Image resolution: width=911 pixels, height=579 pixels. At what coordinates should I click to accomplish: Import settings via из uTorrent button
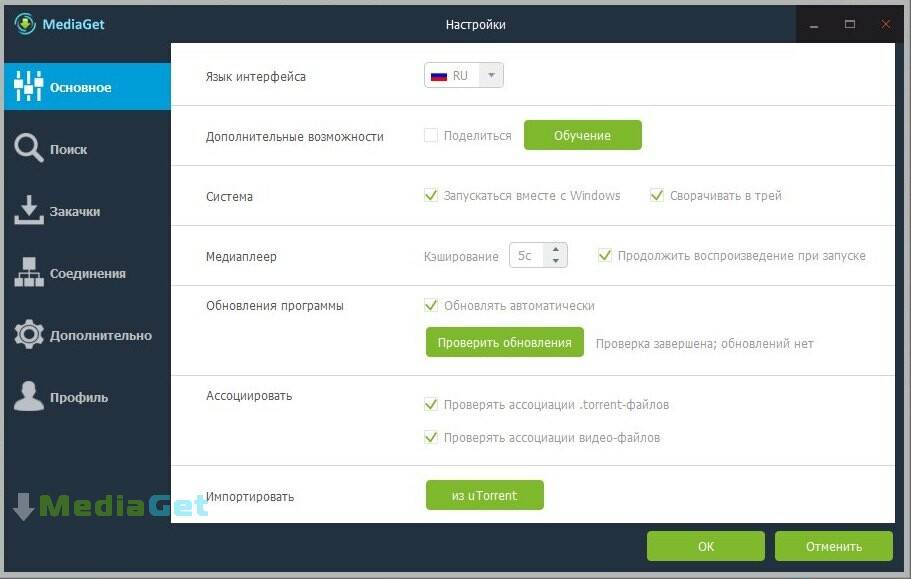[x=484, y=496]
